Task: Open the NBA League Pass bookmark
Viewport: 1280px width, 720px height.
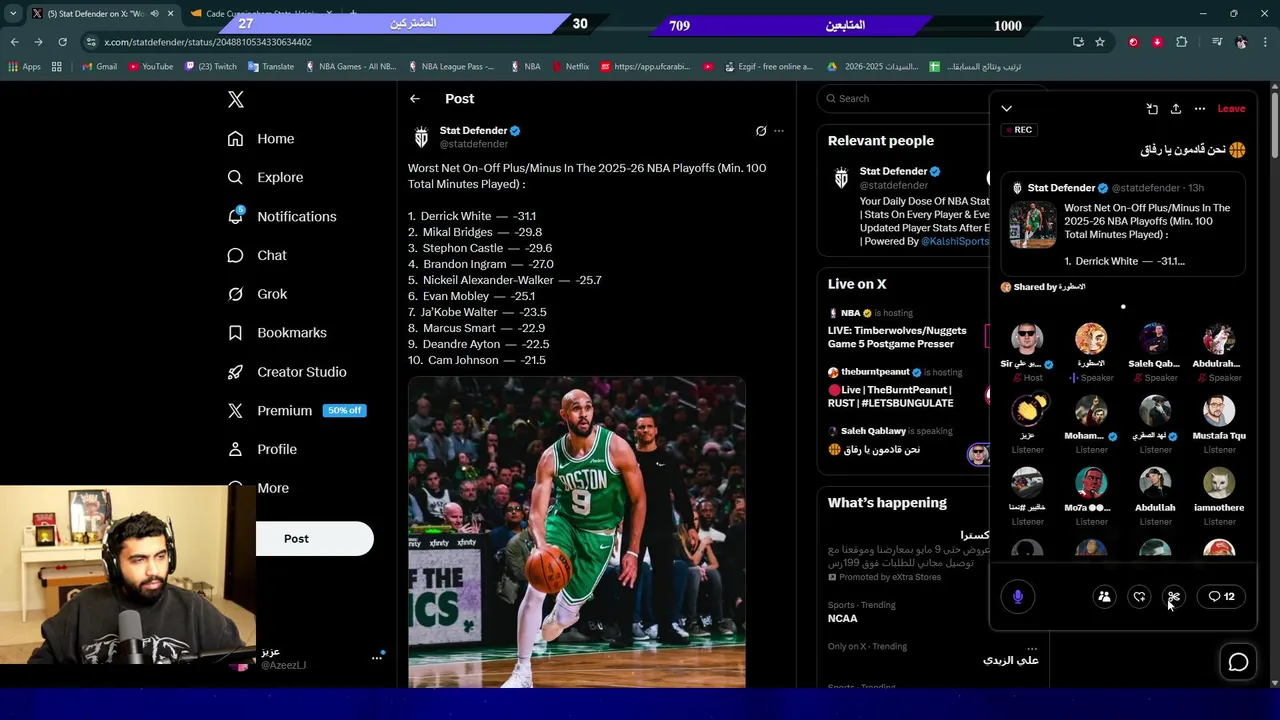Action: point(452,67)
